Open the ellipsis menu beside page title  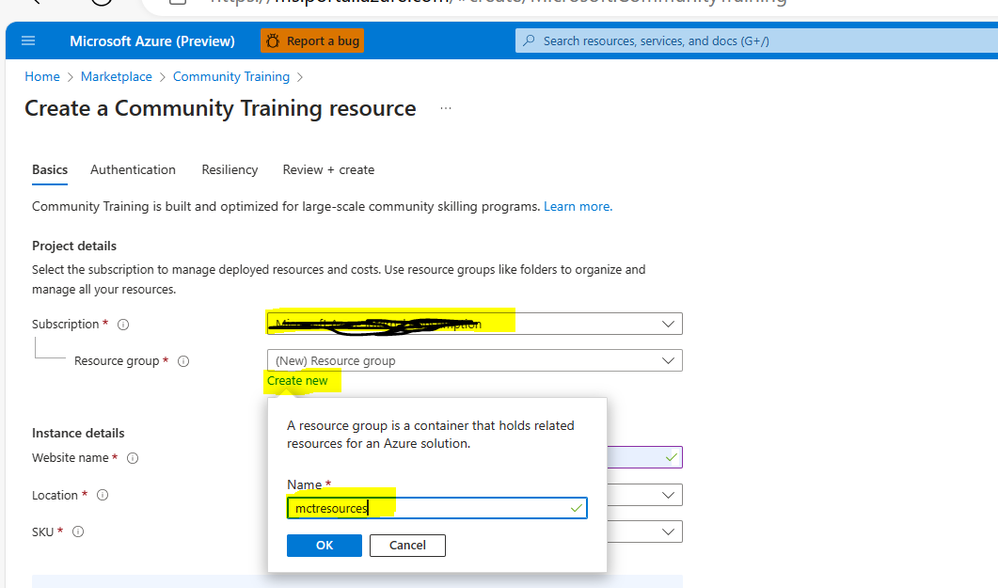click(446, 108)
